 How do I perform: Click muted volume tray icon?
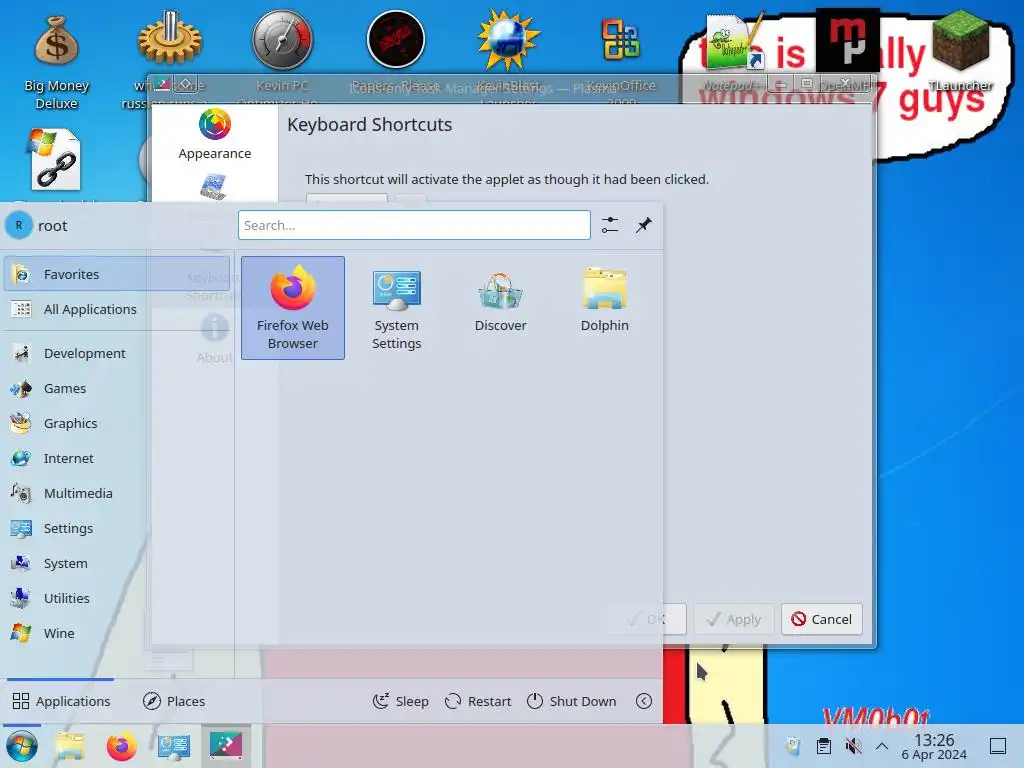click(x=853, y=746)
